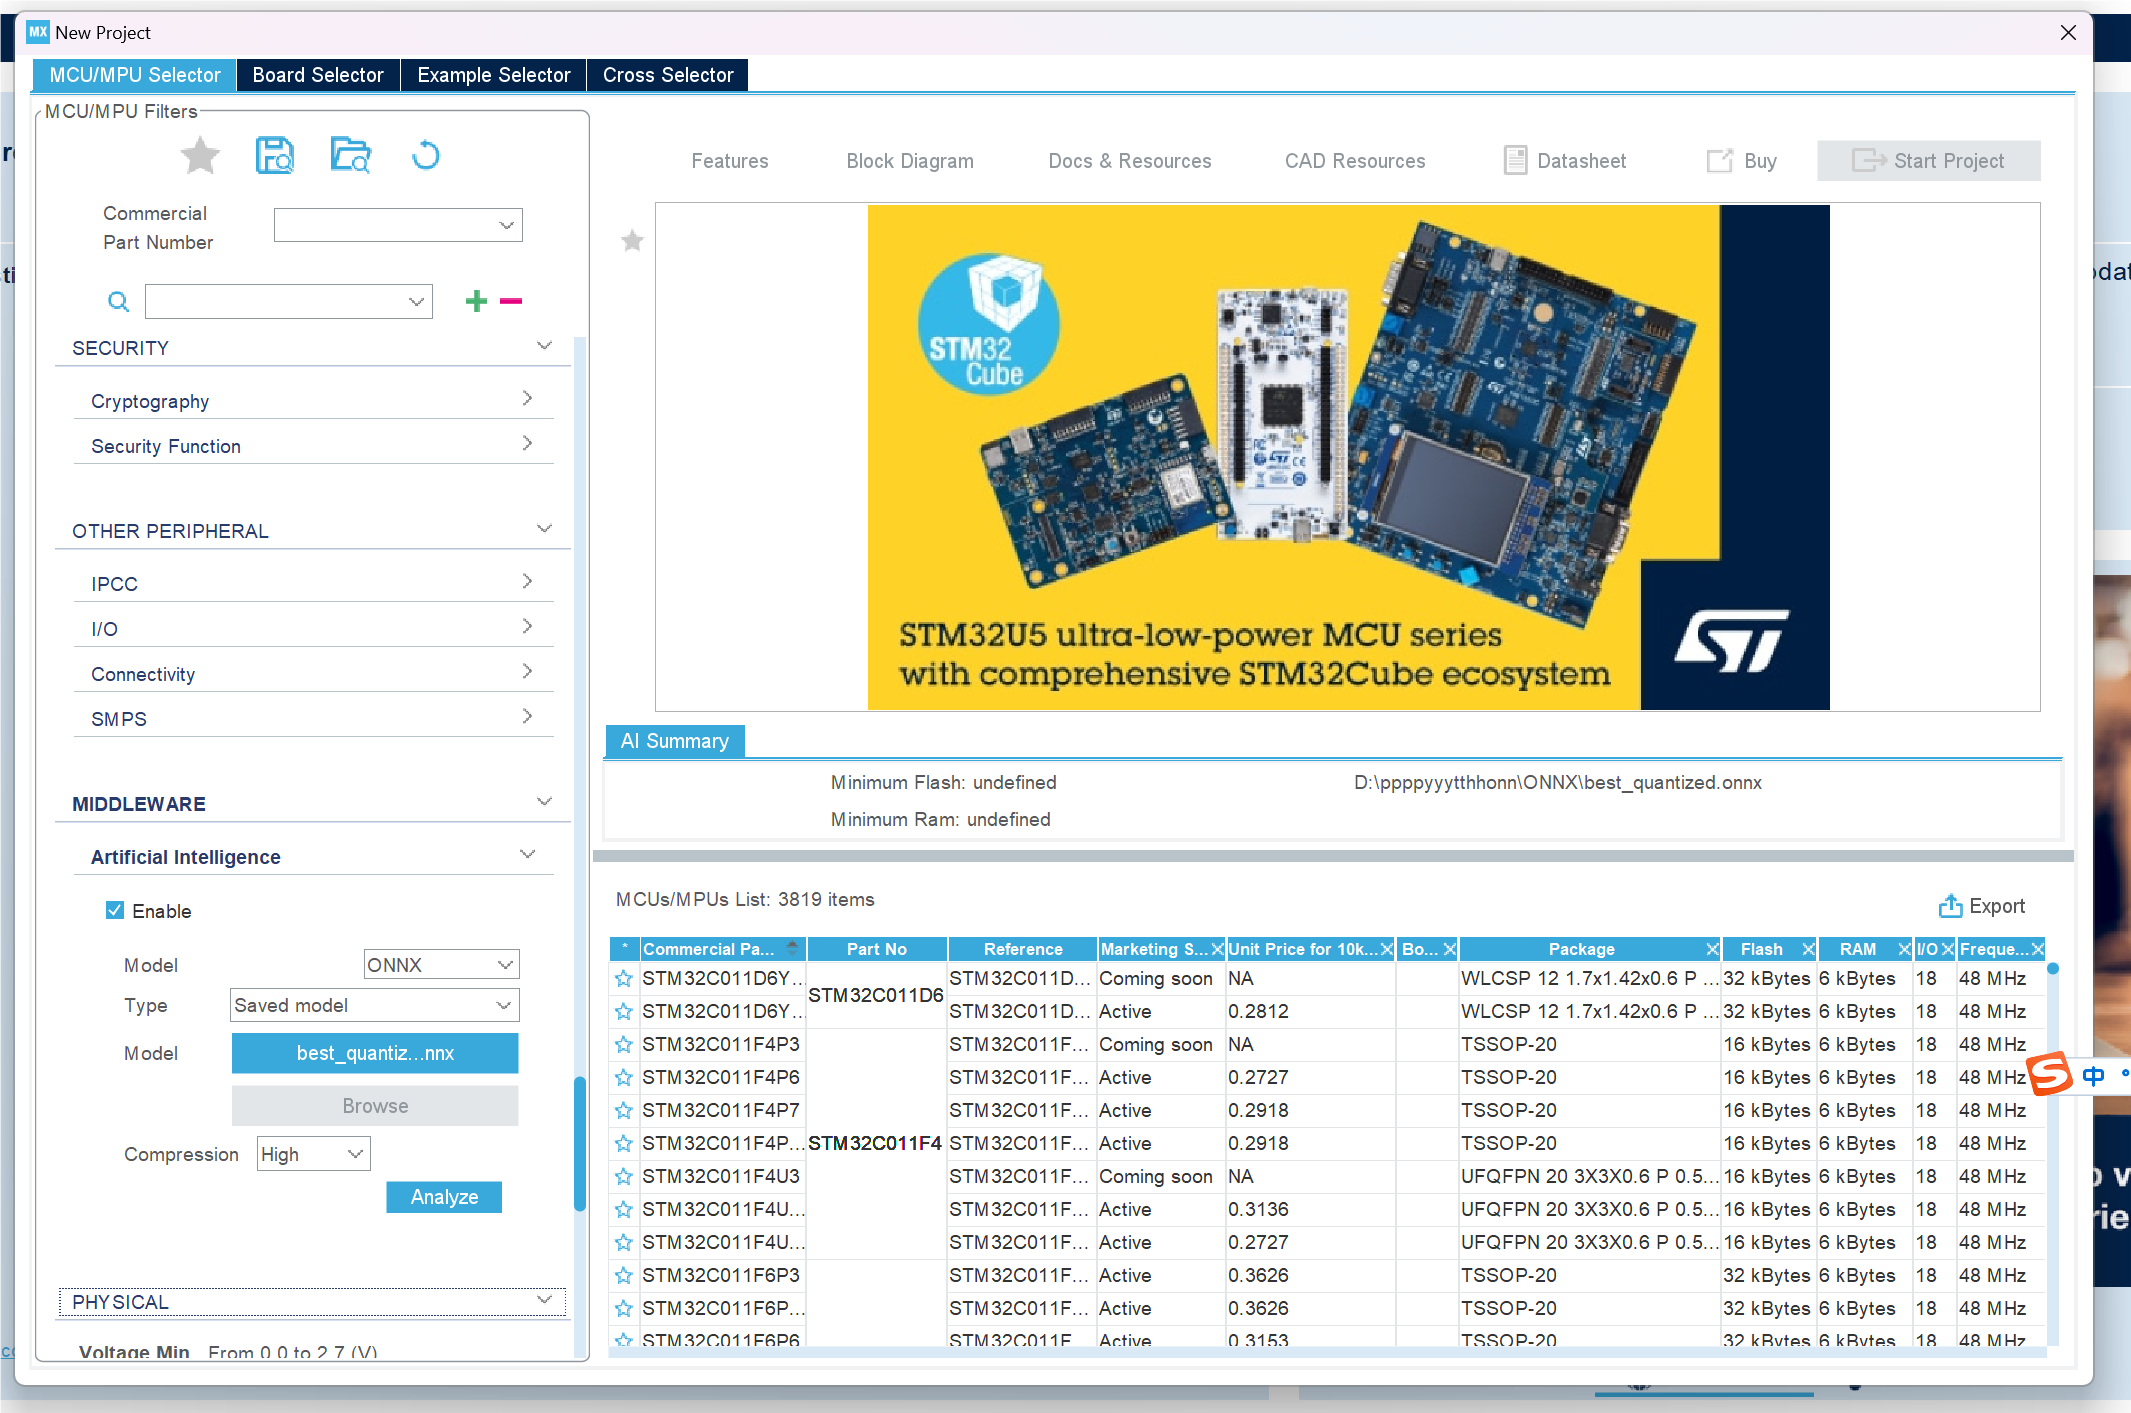Open the Compression dropdown set to High
This screenshot has height=1413, width=2131.
(312, 1153)
